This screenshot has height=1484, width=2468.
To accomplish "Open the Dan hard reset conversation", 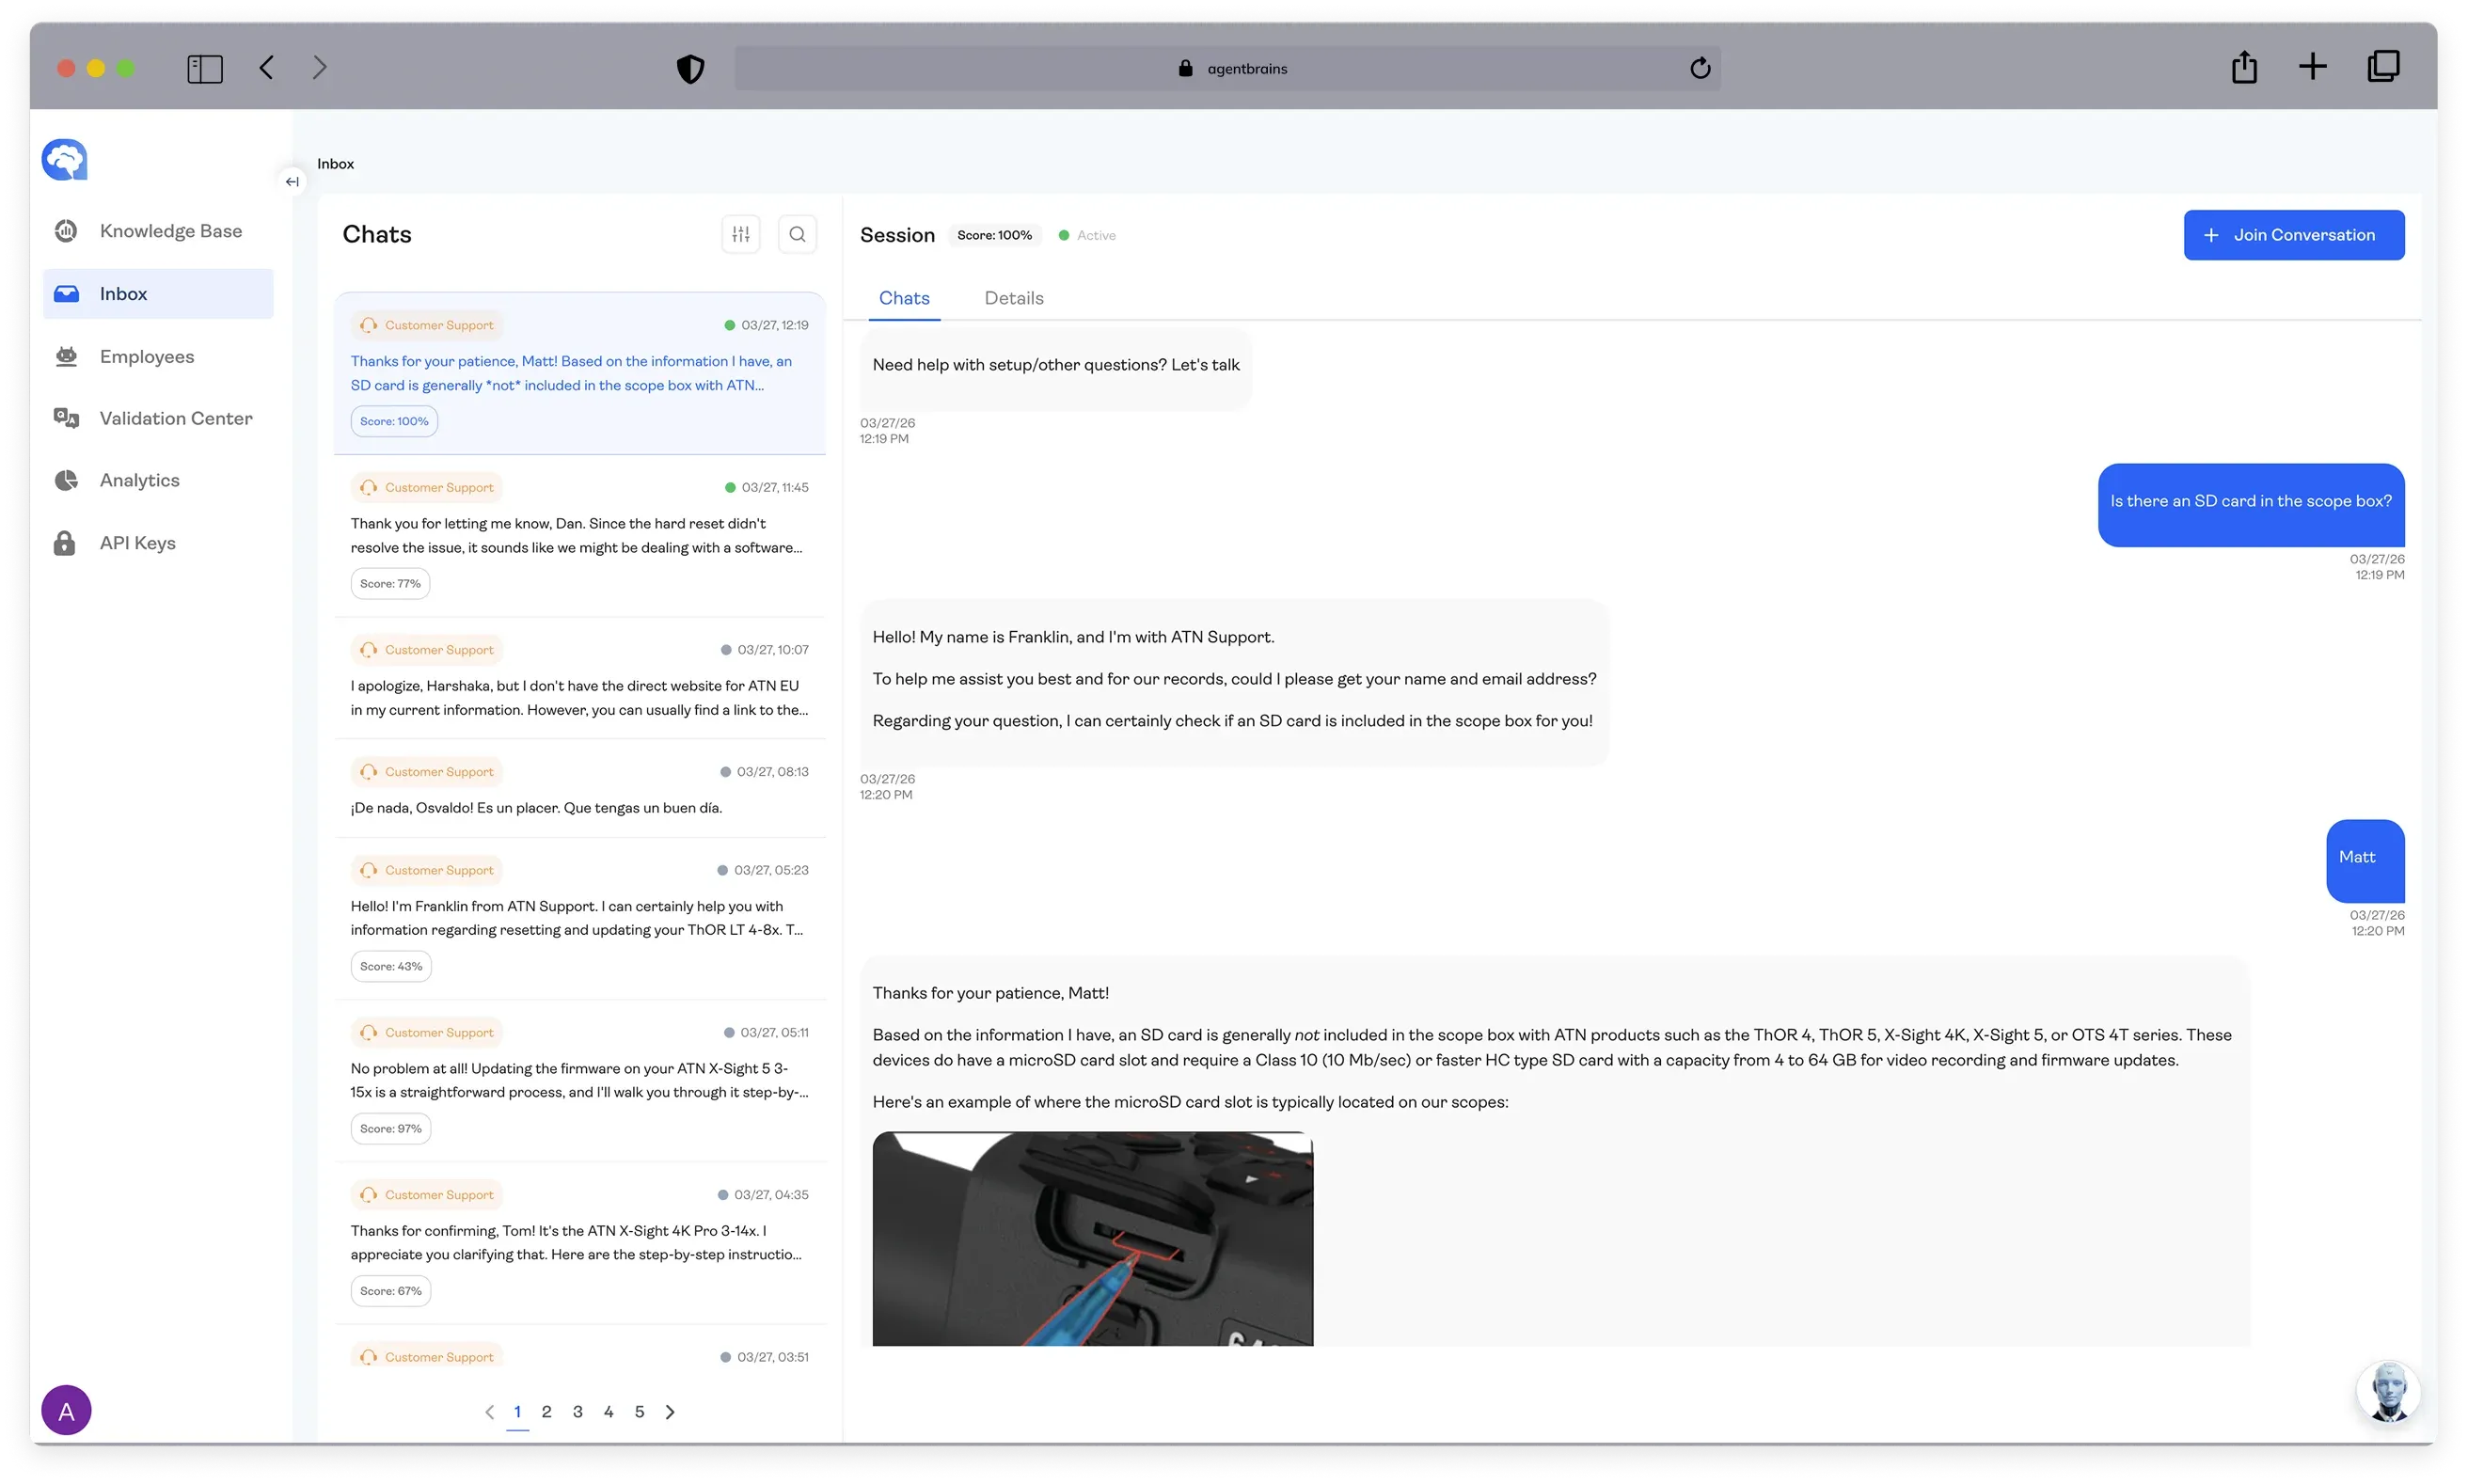I will coord(579,535).
